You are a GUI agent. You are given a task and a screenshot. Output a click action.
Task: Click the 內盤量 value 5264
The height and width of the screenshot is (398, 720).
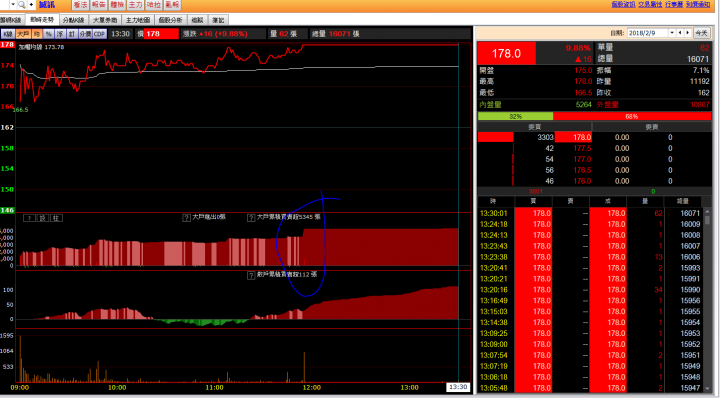pos(584,105)
